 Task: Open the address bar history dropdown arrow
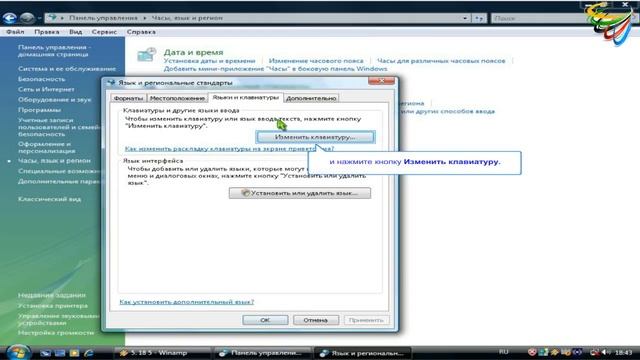pos(465,18)
